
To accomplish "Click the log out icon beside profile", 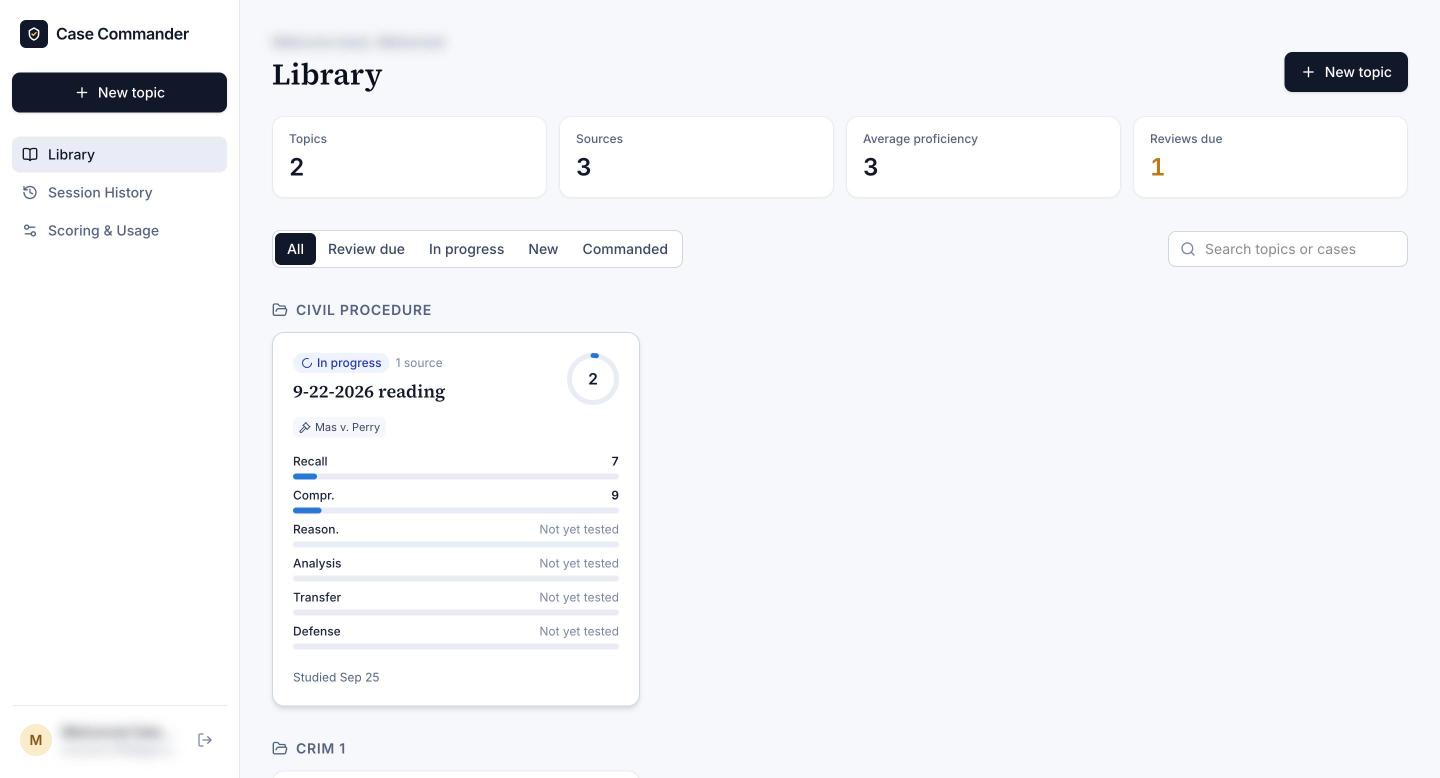I will tap(205, 740).
